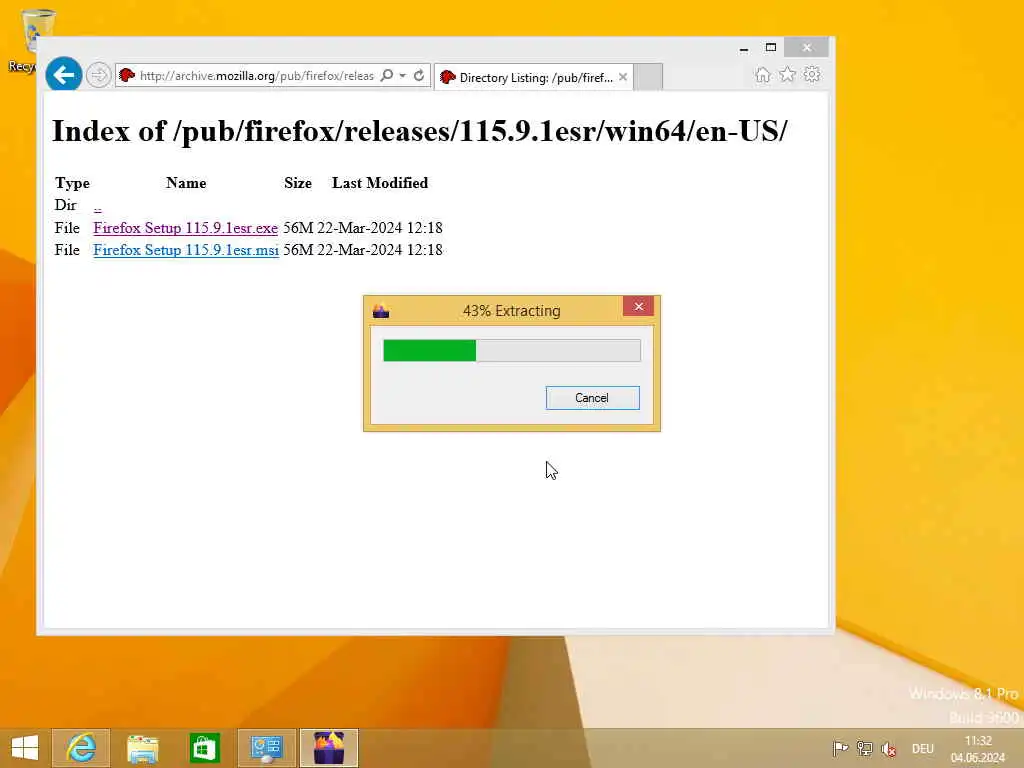Click the 'Size' column header
The image size is (1024, 768).
(x=298, y=183)
